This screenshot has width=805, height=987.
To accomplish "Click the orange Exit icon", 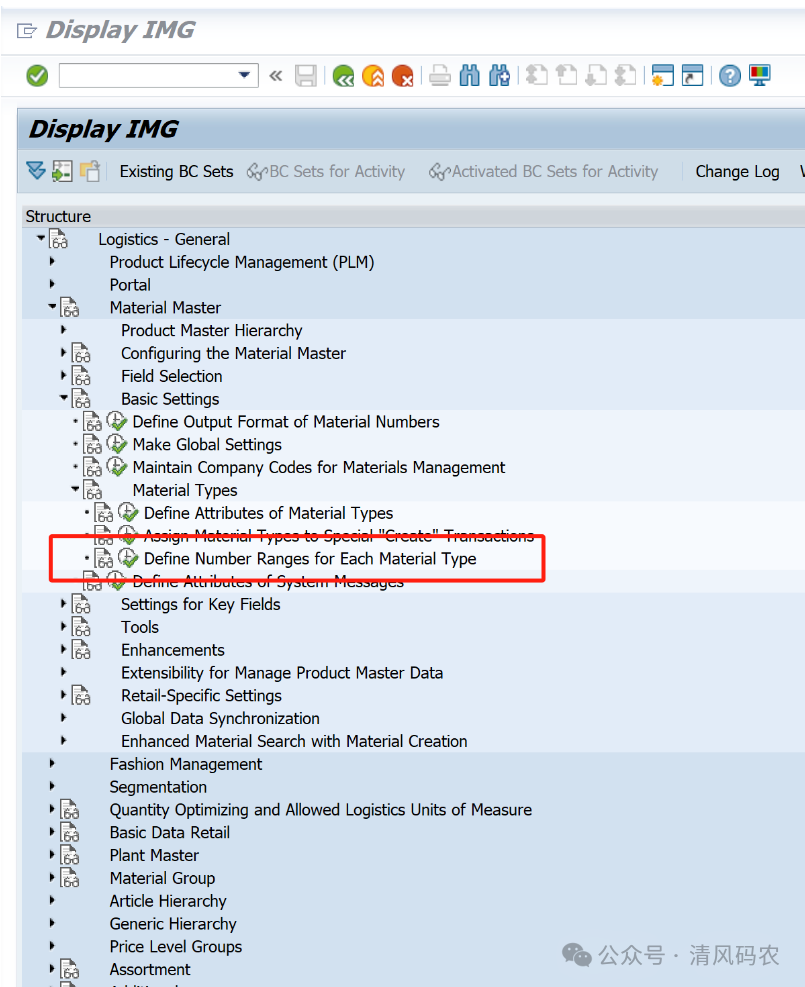I will [373, 76].
